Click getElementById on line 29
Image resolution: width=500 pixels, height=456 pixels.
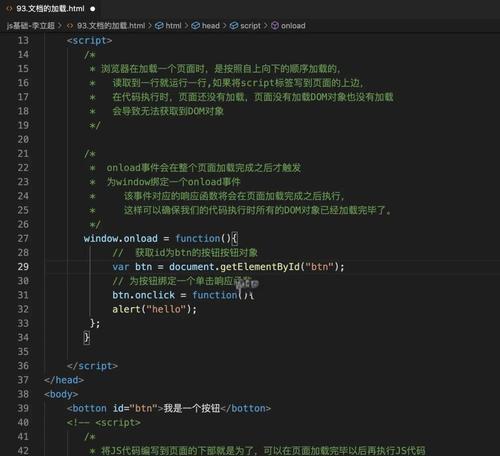point(260,267)
